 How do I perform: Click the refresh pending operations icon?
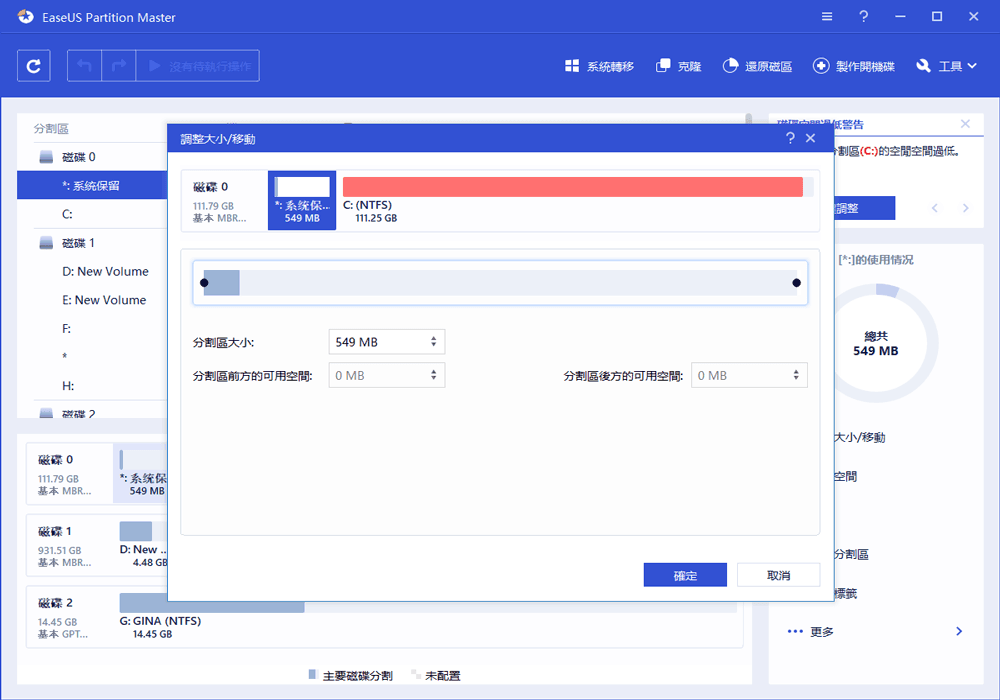click(x=34, y=65)
